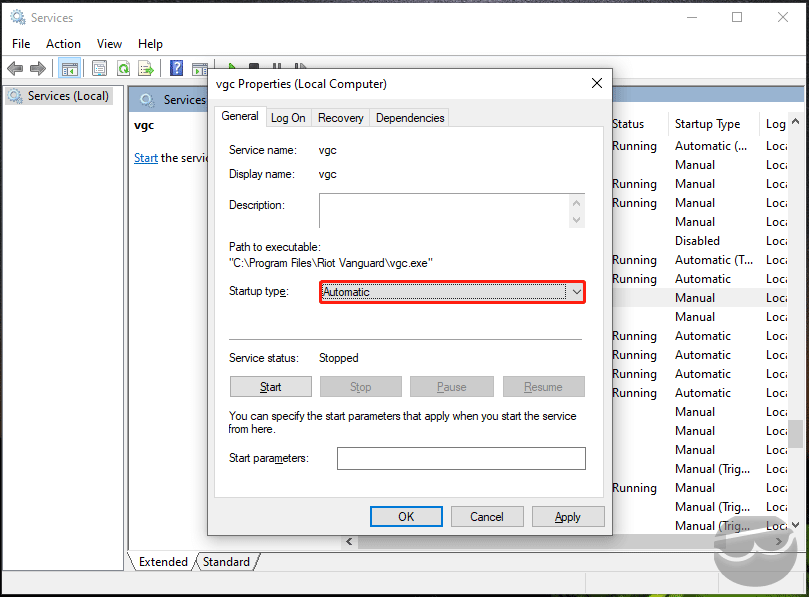Image resolution: width=809 pixels, height=597 pixels.
Task: Toggle the Show/Hide Console Tree icon
Action: click(x=70, y=68)
